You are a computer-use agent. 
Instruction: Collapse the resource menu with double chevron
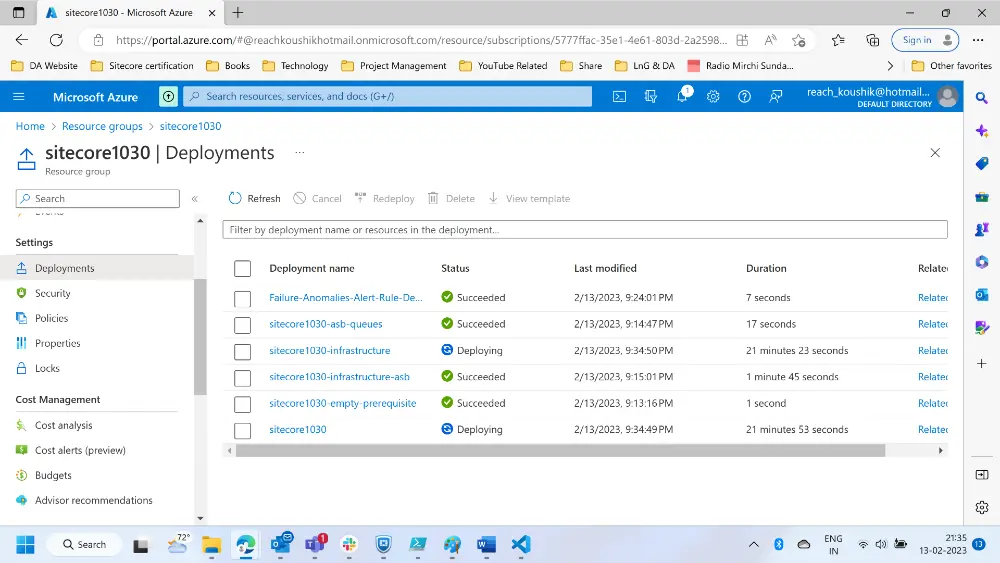tap(195, 199)
